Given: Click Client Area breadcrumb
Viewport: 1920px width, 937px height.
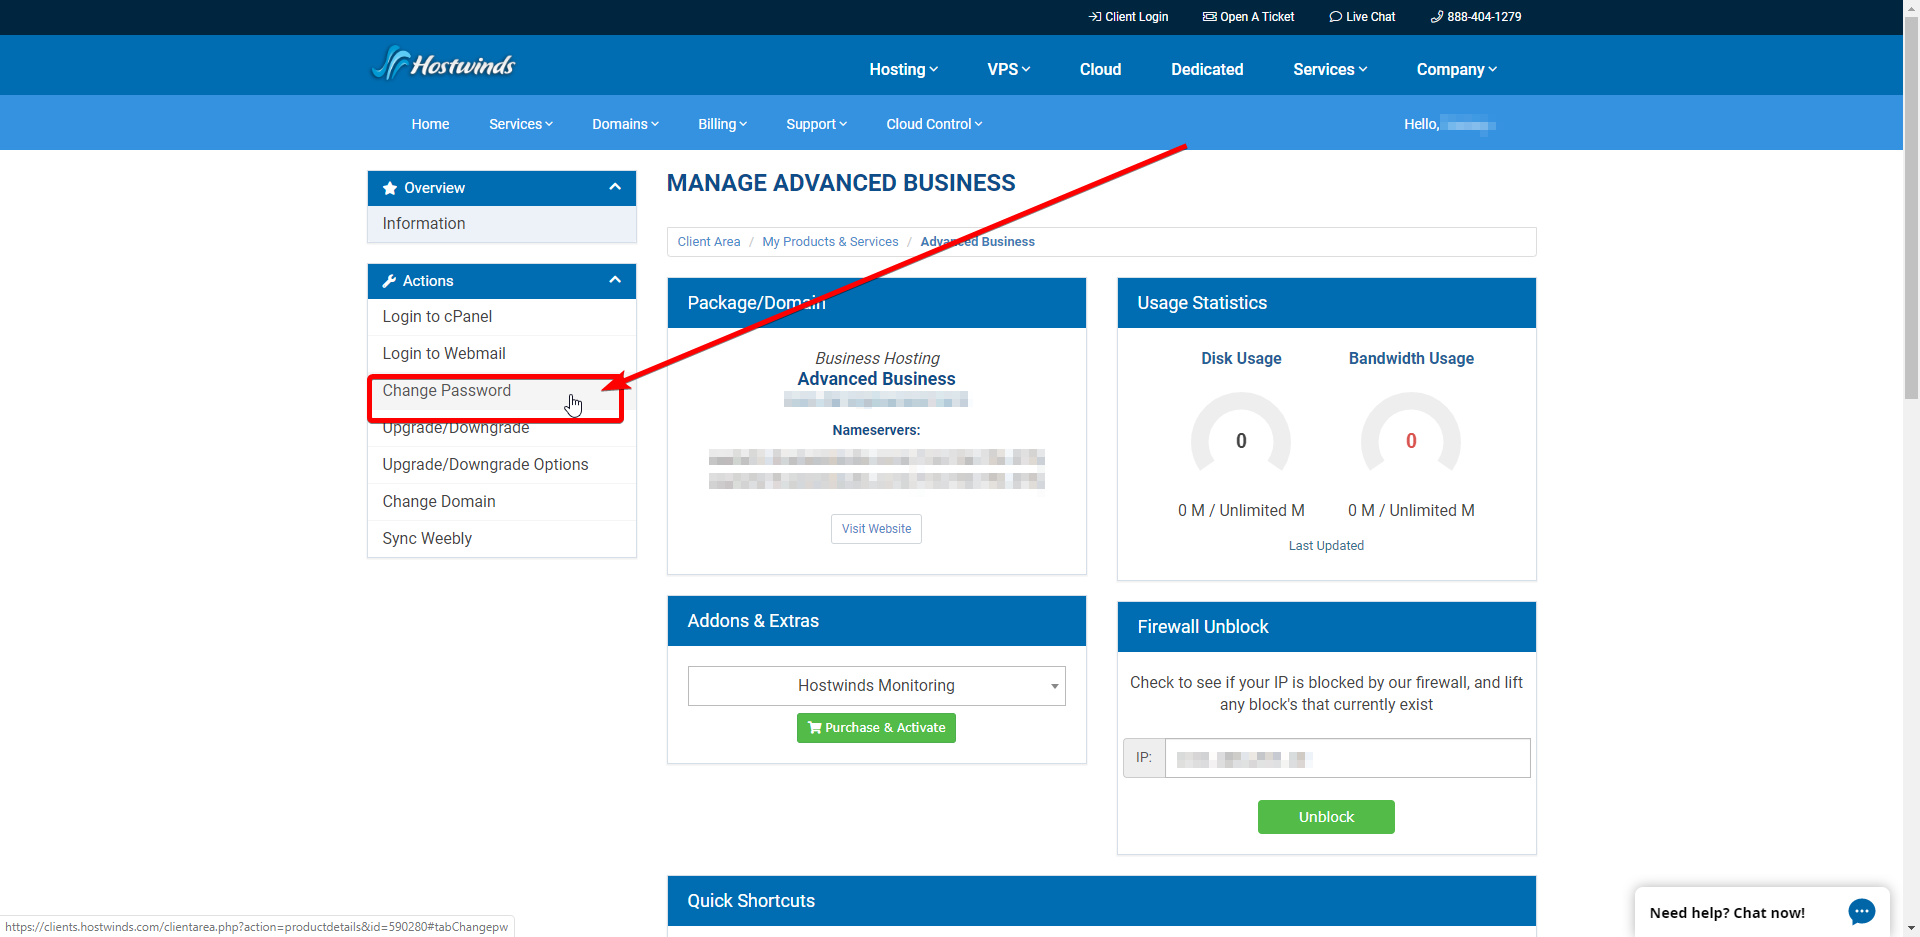Looking at the screenshot, I should click(709, 242).
